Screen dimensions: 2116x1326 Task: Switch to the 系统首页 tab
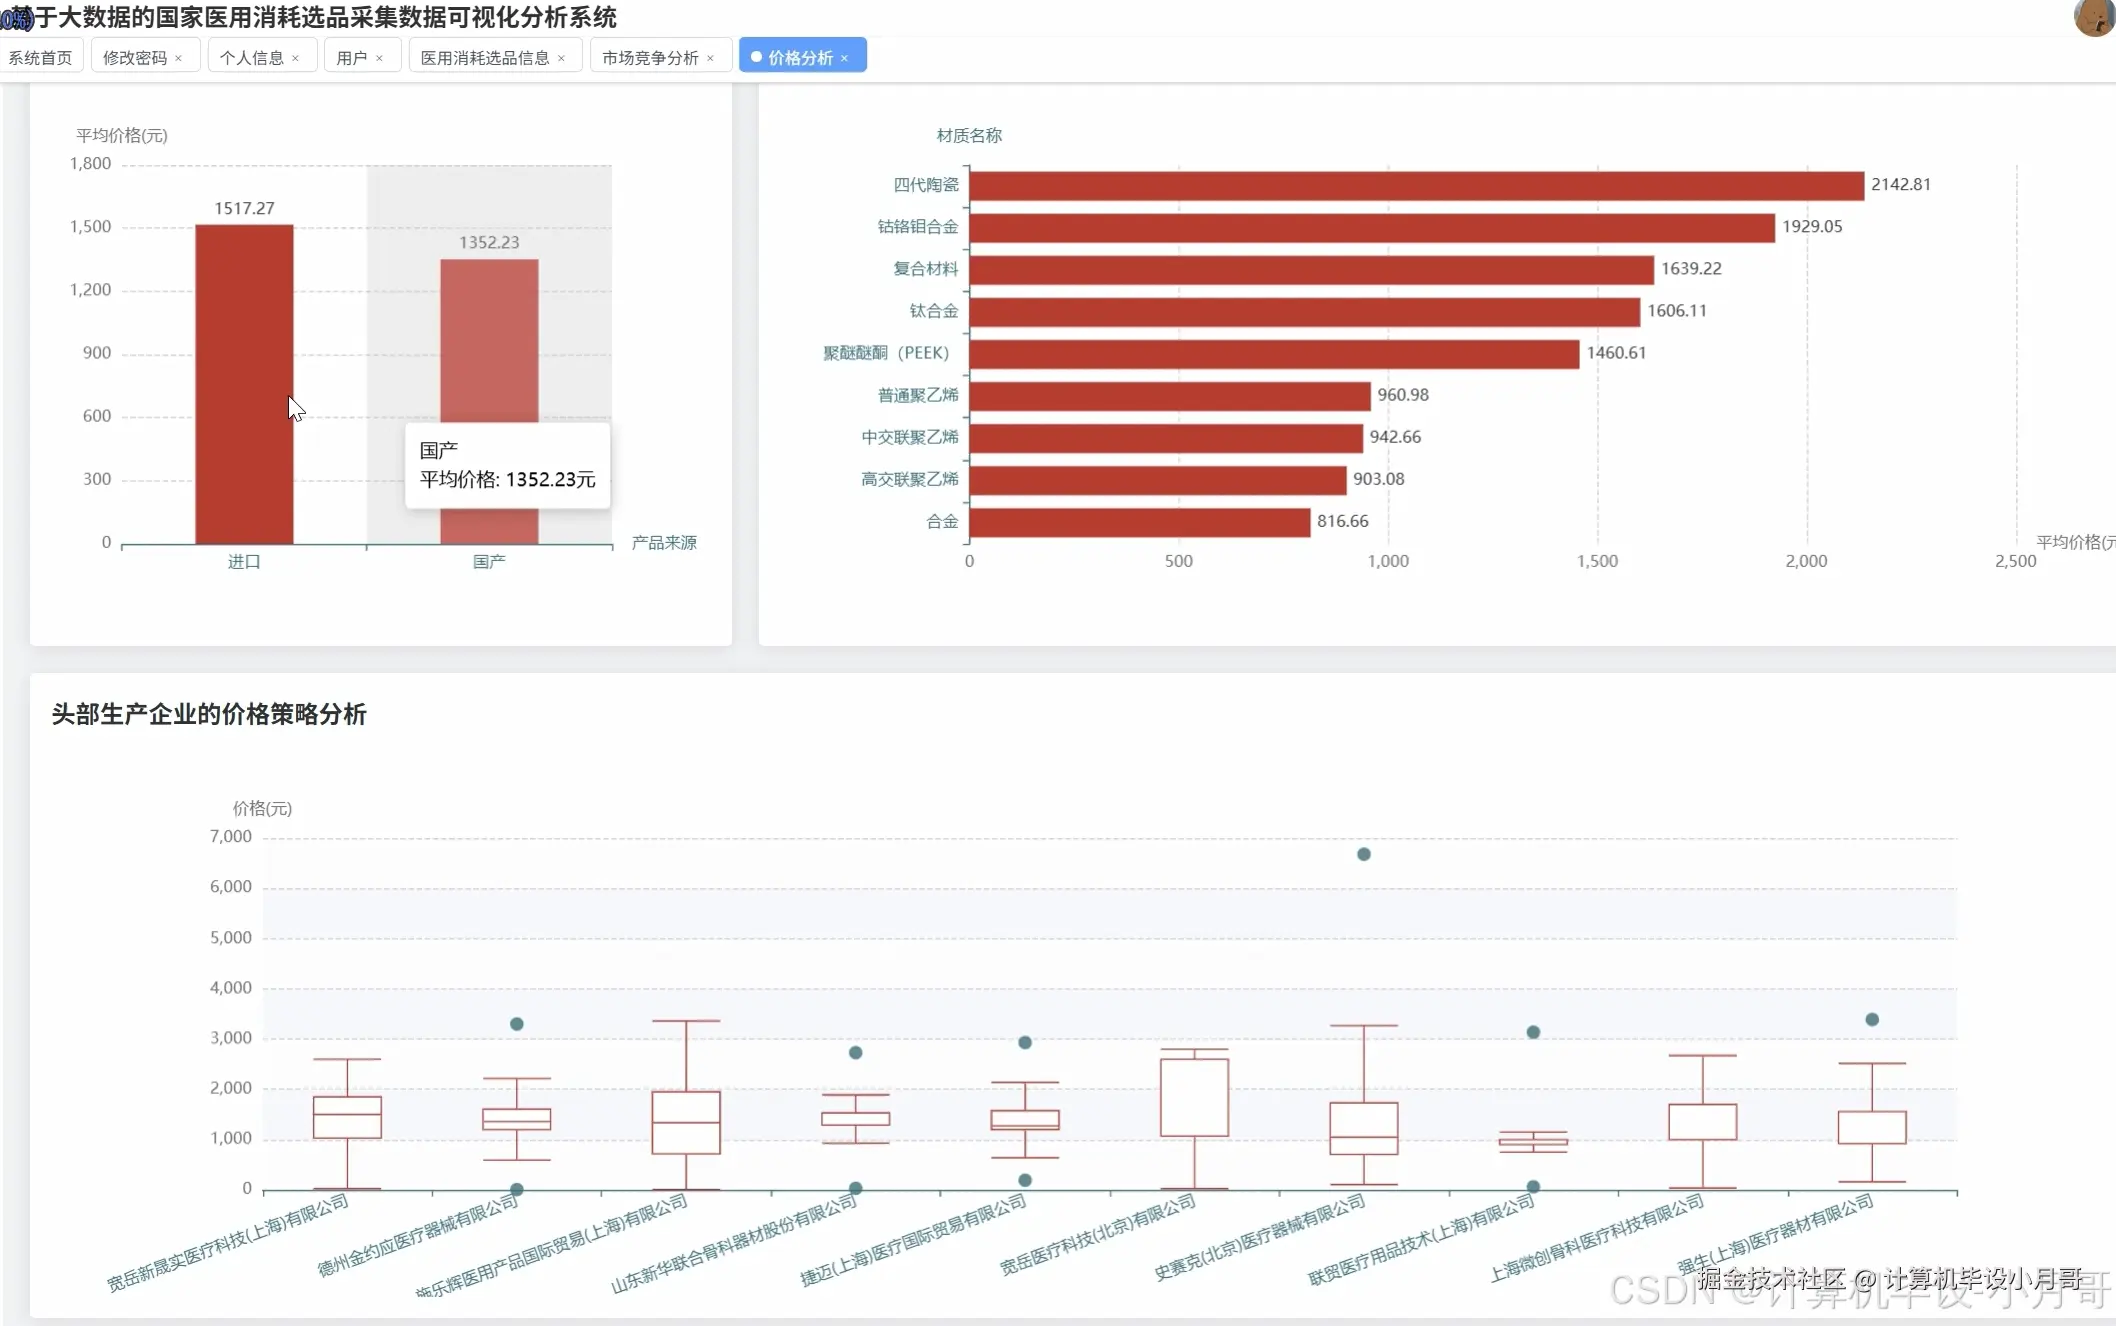(x=40, y=58)
